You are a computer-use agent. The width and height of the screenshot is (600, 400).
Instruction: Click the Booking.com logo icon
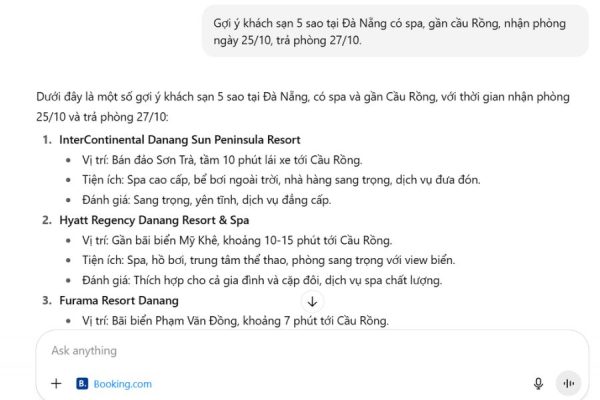(82, 383)
